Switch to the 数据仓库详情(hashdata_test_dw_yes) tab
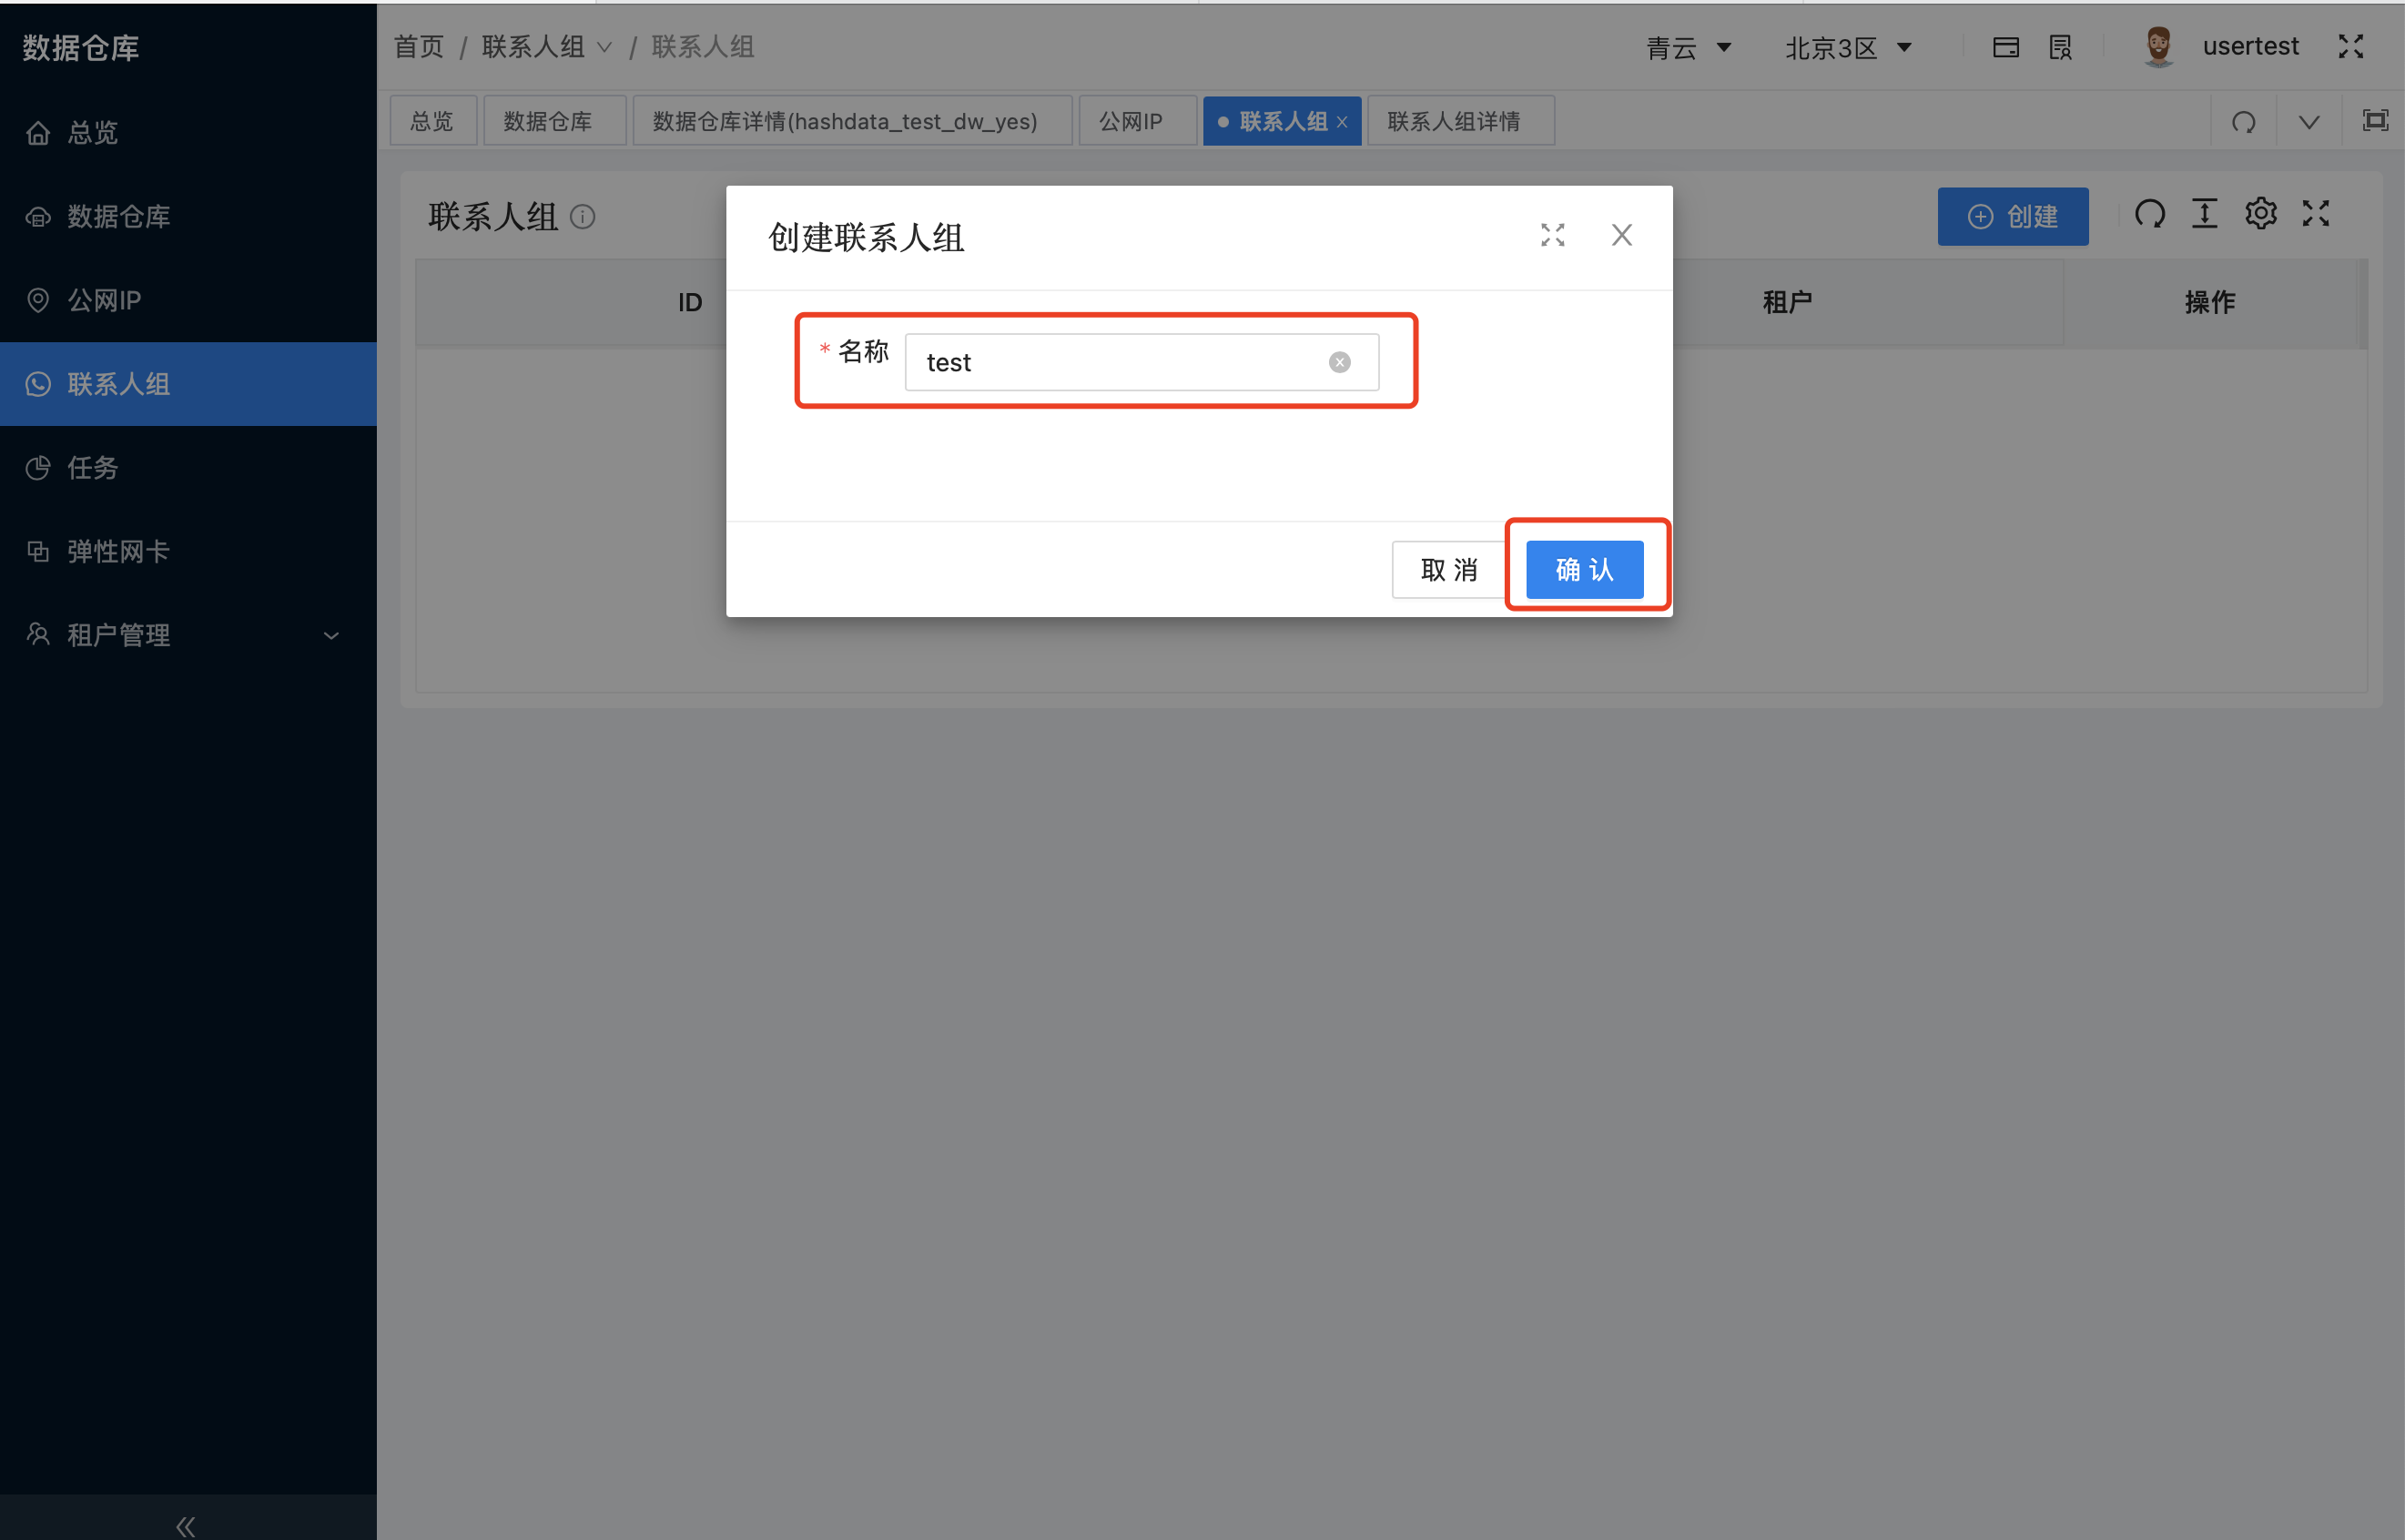2405x1540 pixels. coord(842,120)
